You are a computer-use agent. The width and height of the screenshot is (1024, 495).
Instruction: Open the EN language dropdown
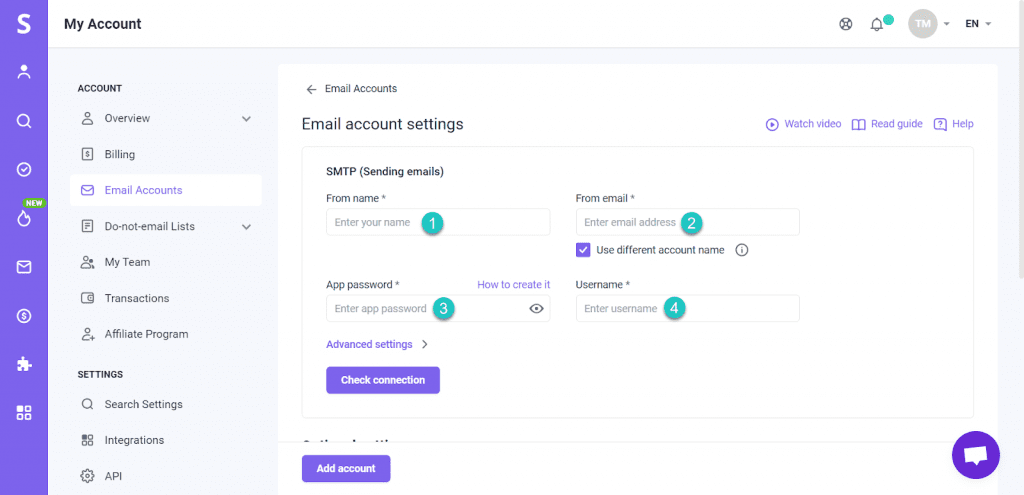[977, 24]
